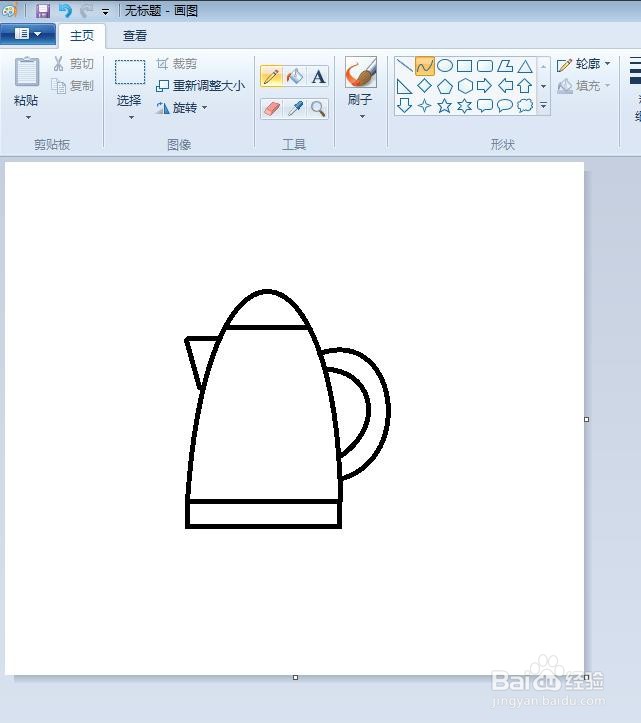Select the Up arrow shape
Viewport: 641px width, 723px height.
[x=525, y=86]
